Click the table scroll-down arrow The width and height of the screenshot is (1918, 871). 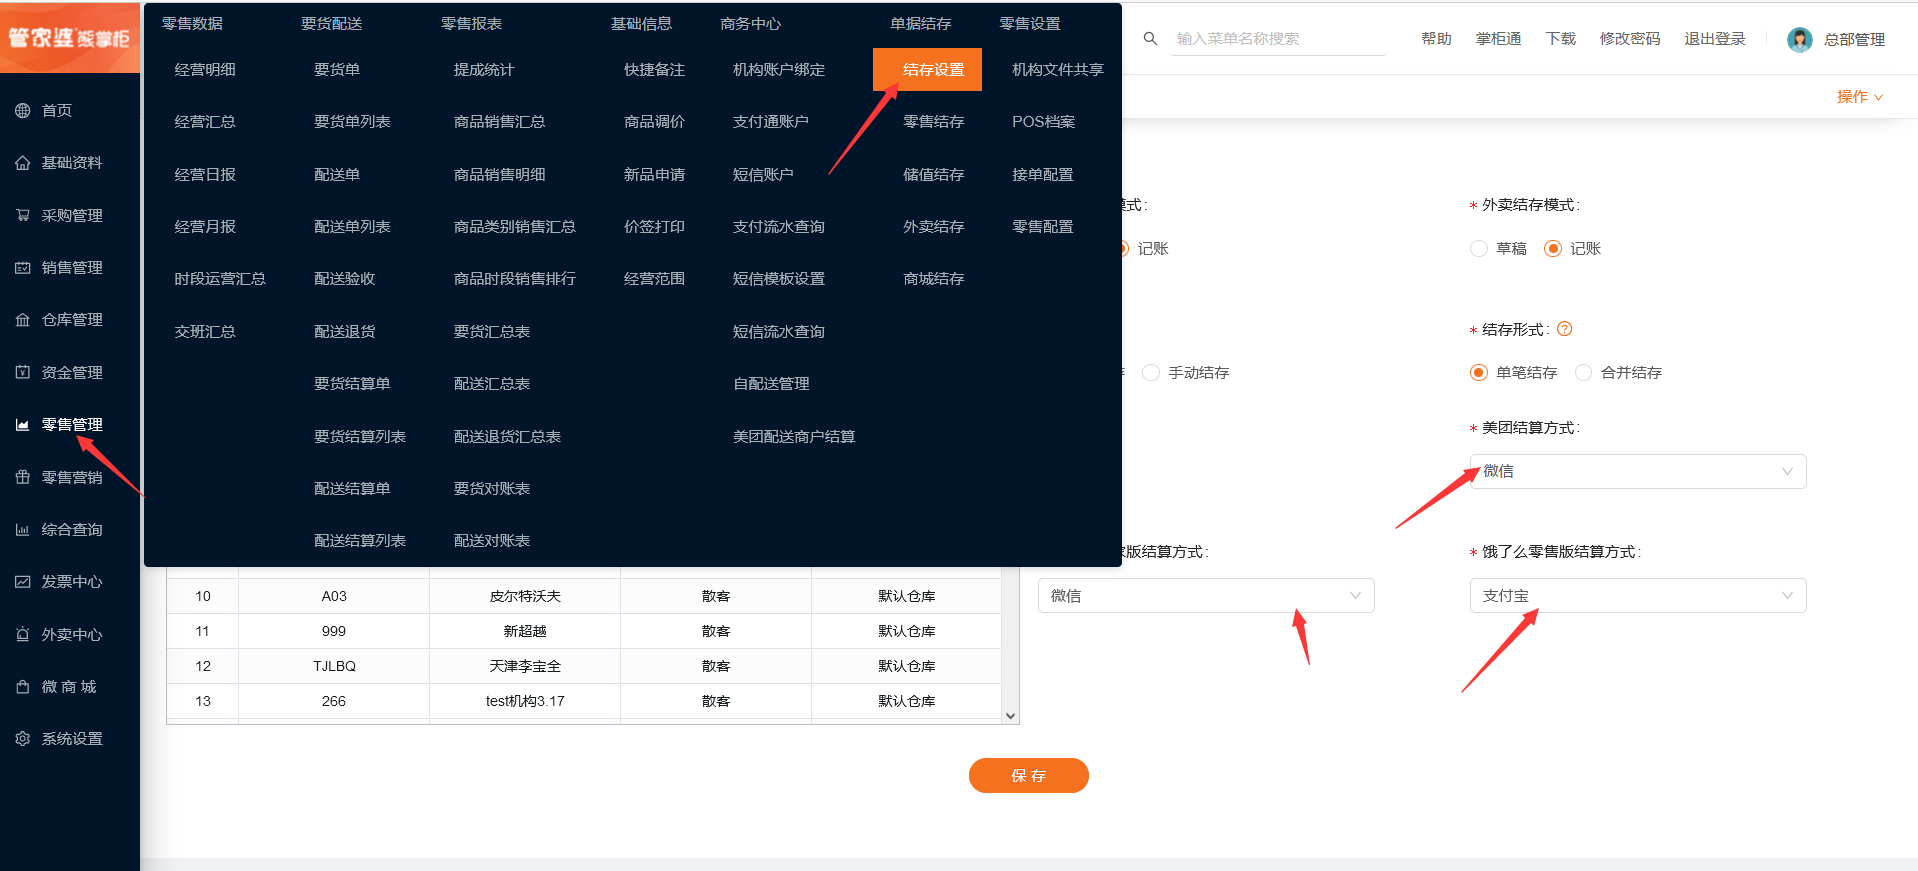click(x=1010, y=715)
